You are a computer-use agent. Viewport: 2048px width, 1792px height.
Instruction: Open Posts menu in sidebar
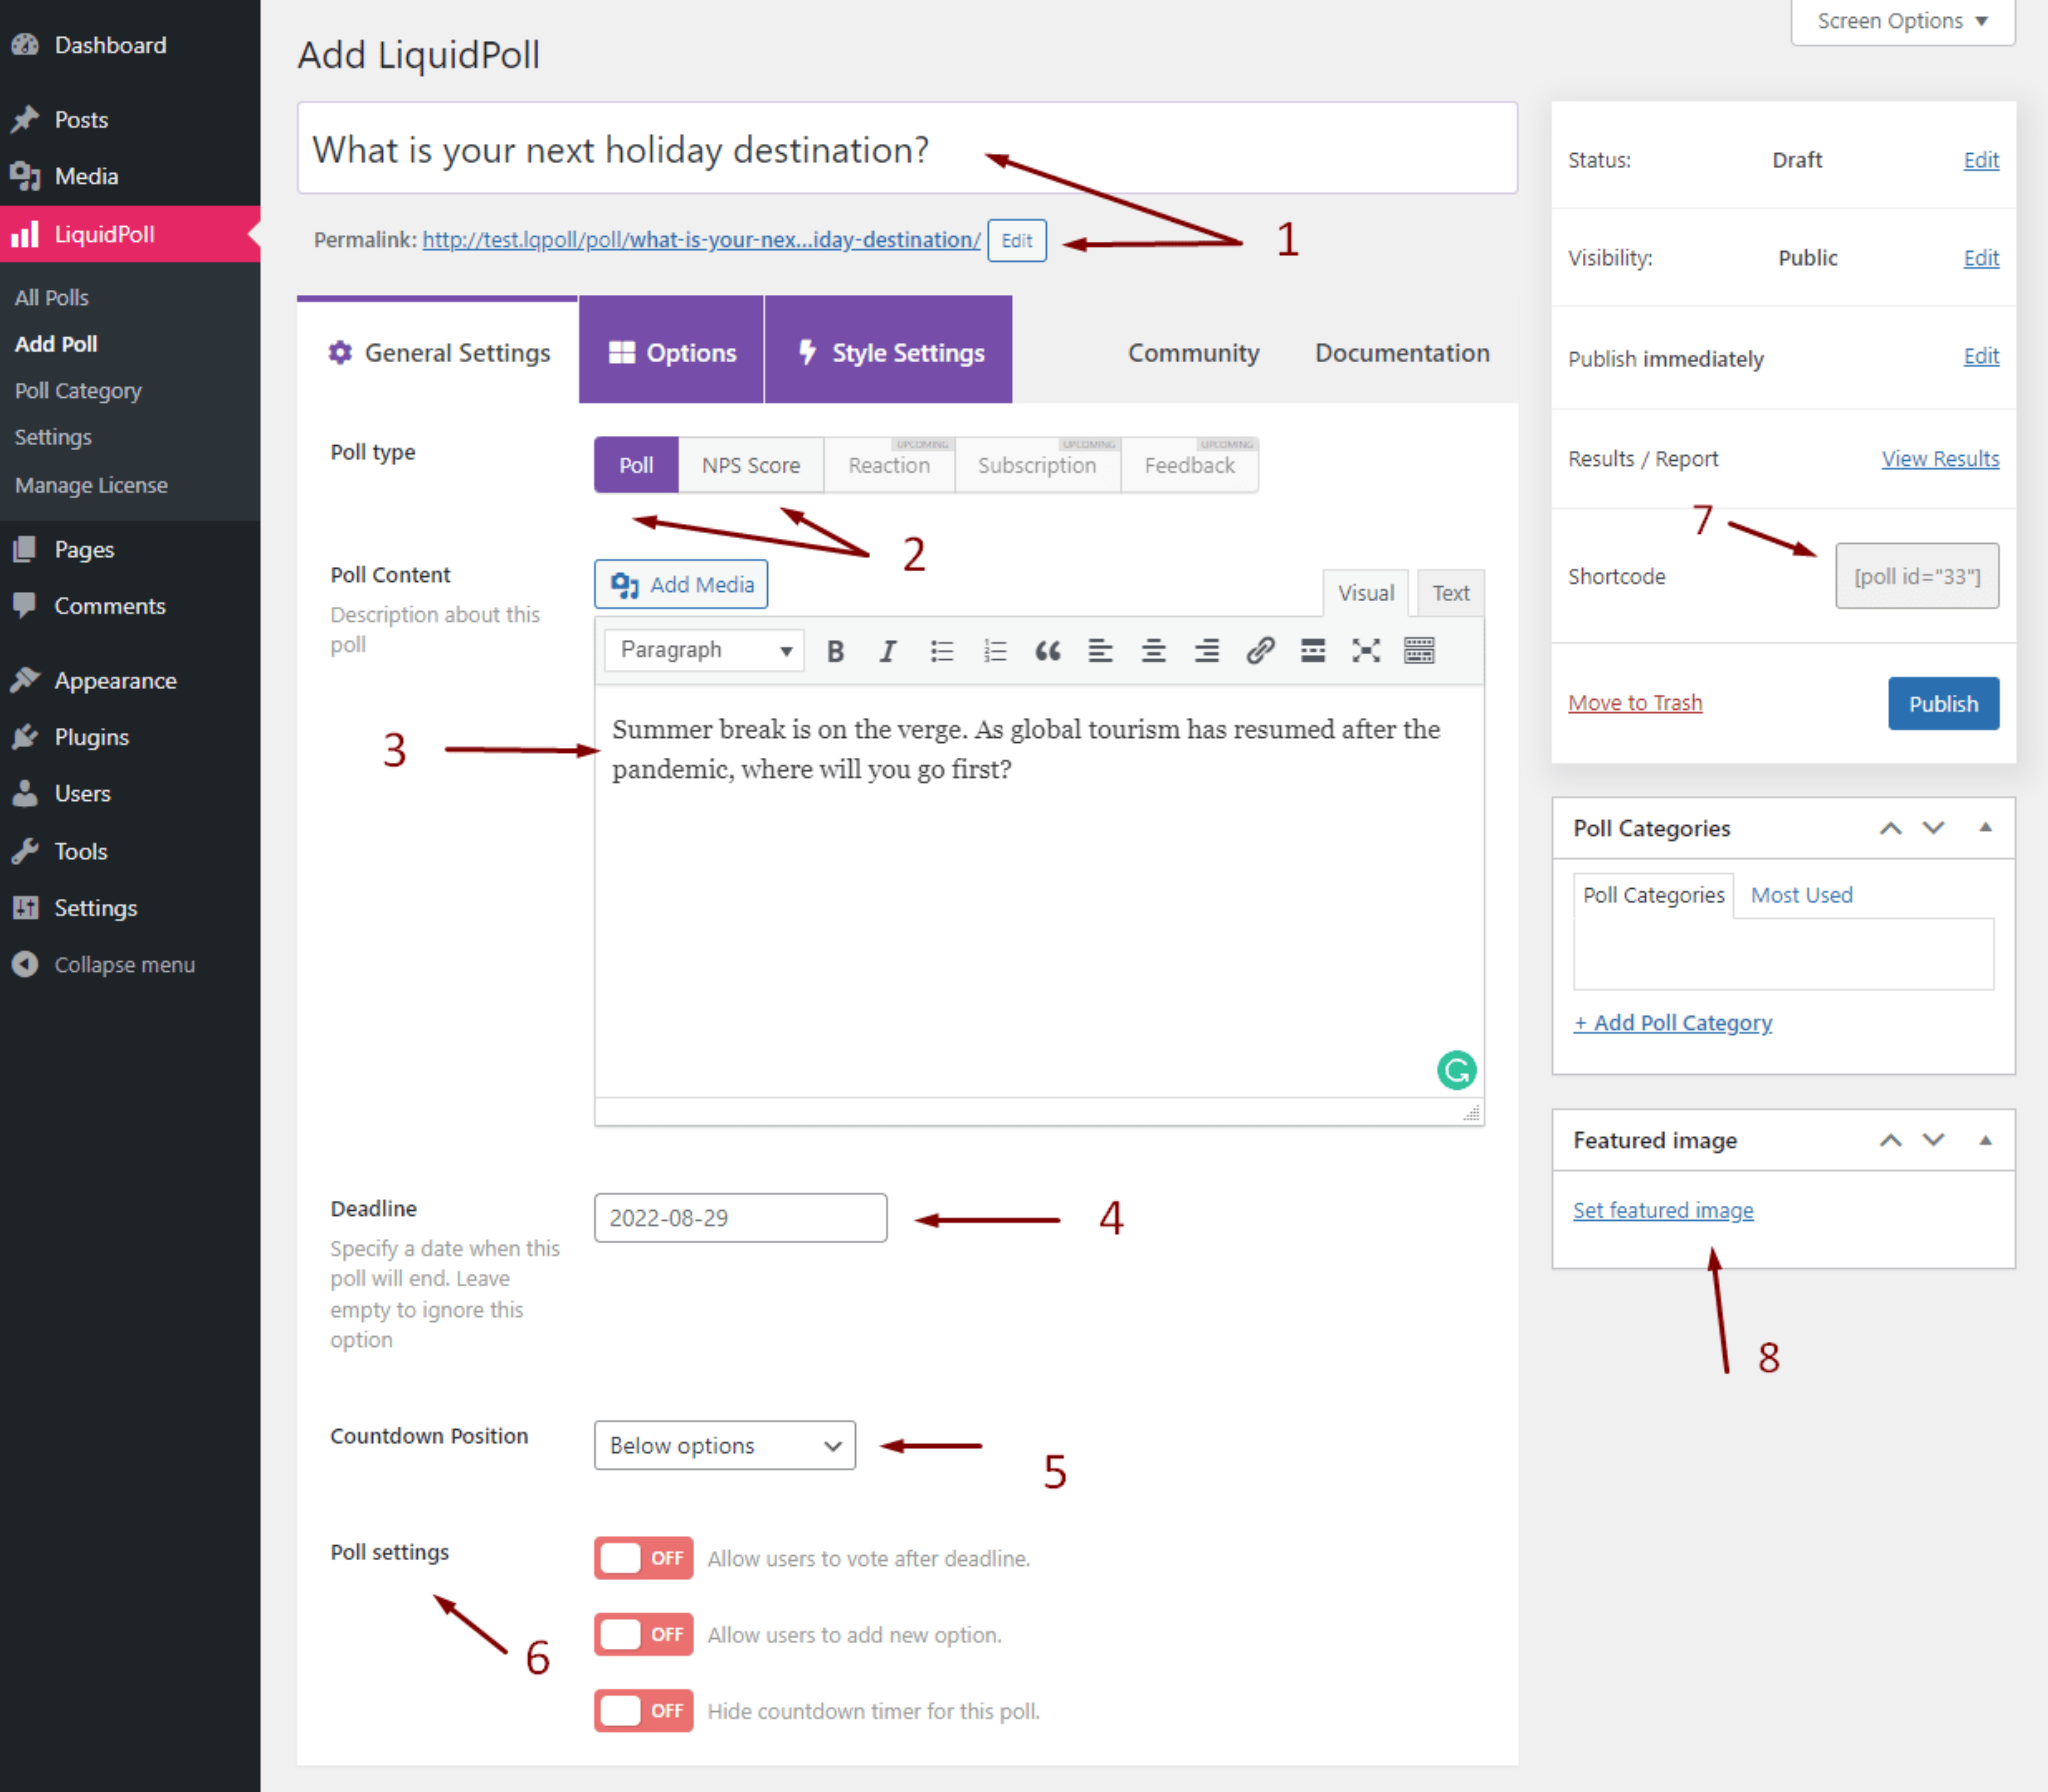(x=130, y=120)
